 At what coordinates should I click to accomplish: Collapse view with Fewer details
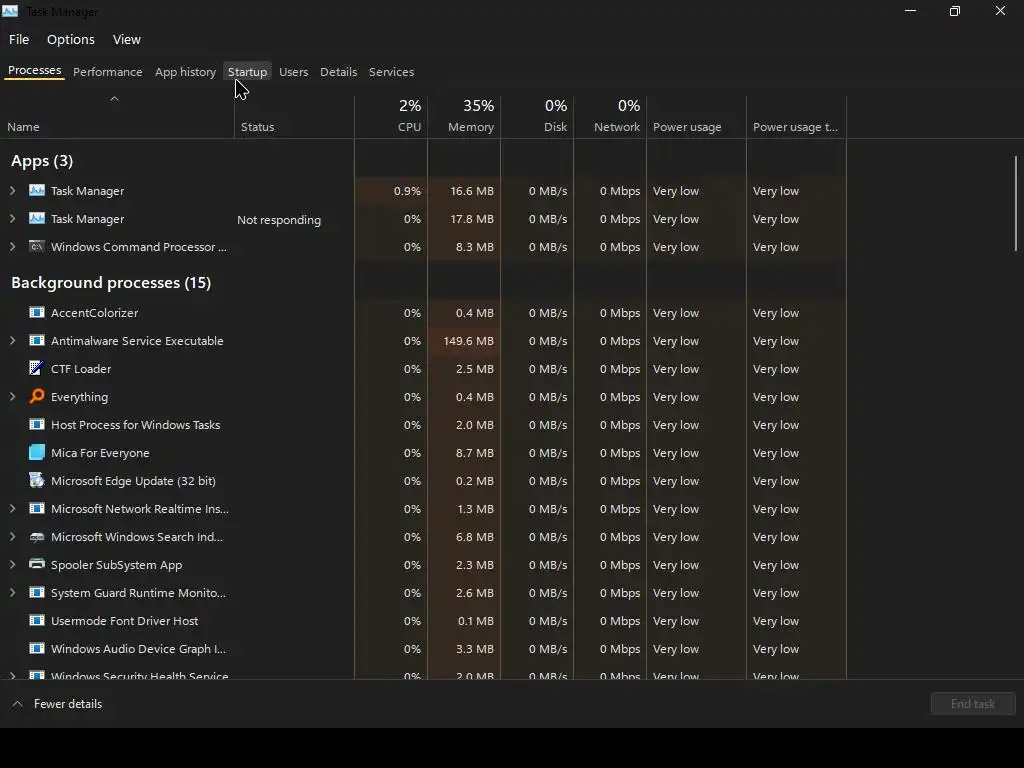click(57, 704)
